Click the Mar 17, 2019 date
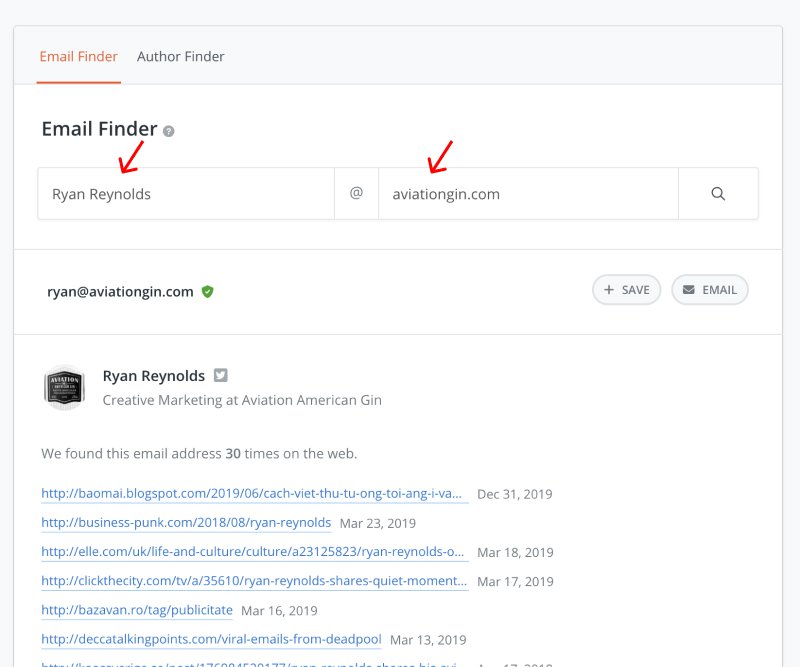The image size is (800, 667). (x=515, y=581)
